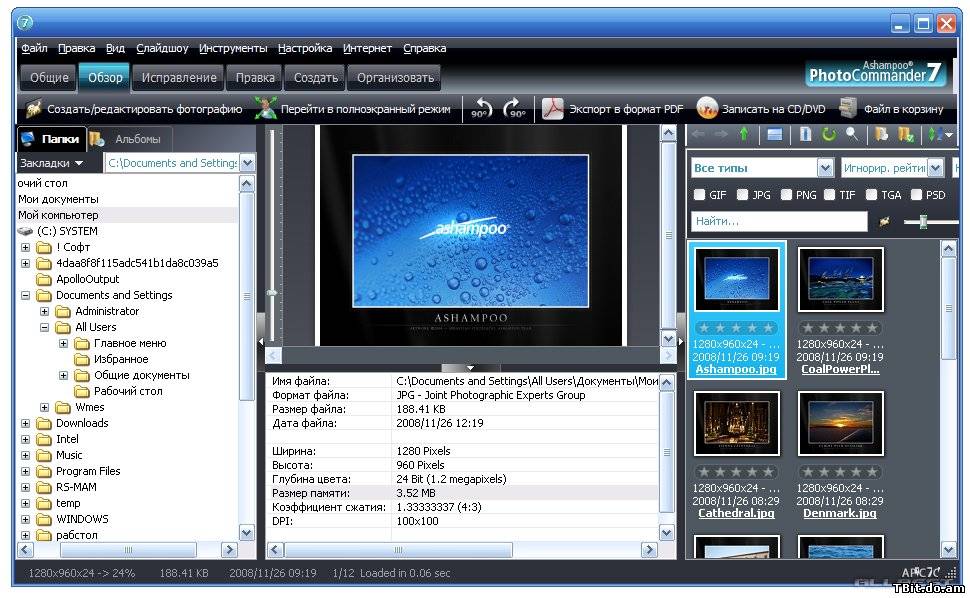Click the file details page icon
Viewport: 970px width, 598px height.
point(805,135)
